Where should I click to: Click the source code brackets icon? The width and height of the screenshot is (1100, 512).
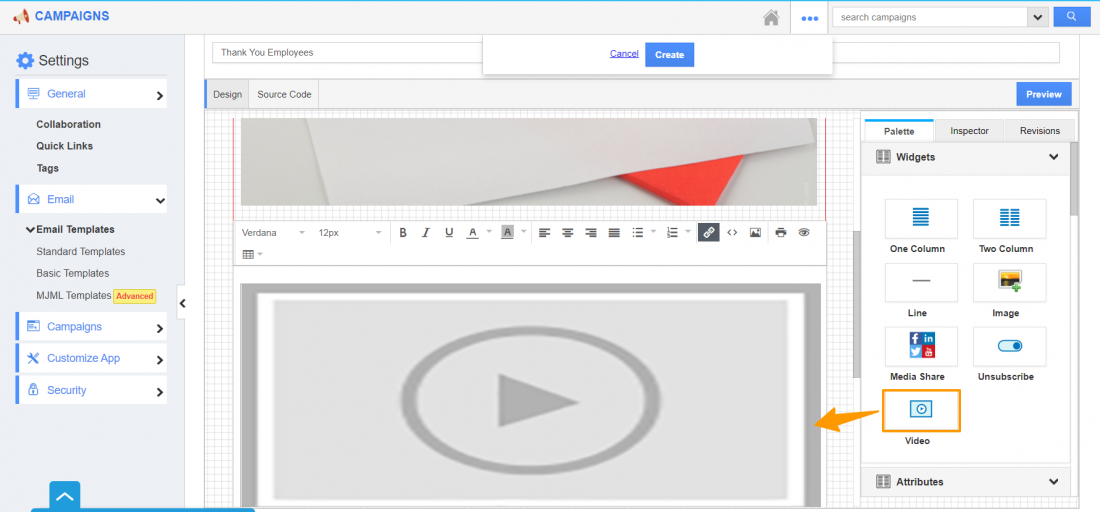(x=732, y=233)
